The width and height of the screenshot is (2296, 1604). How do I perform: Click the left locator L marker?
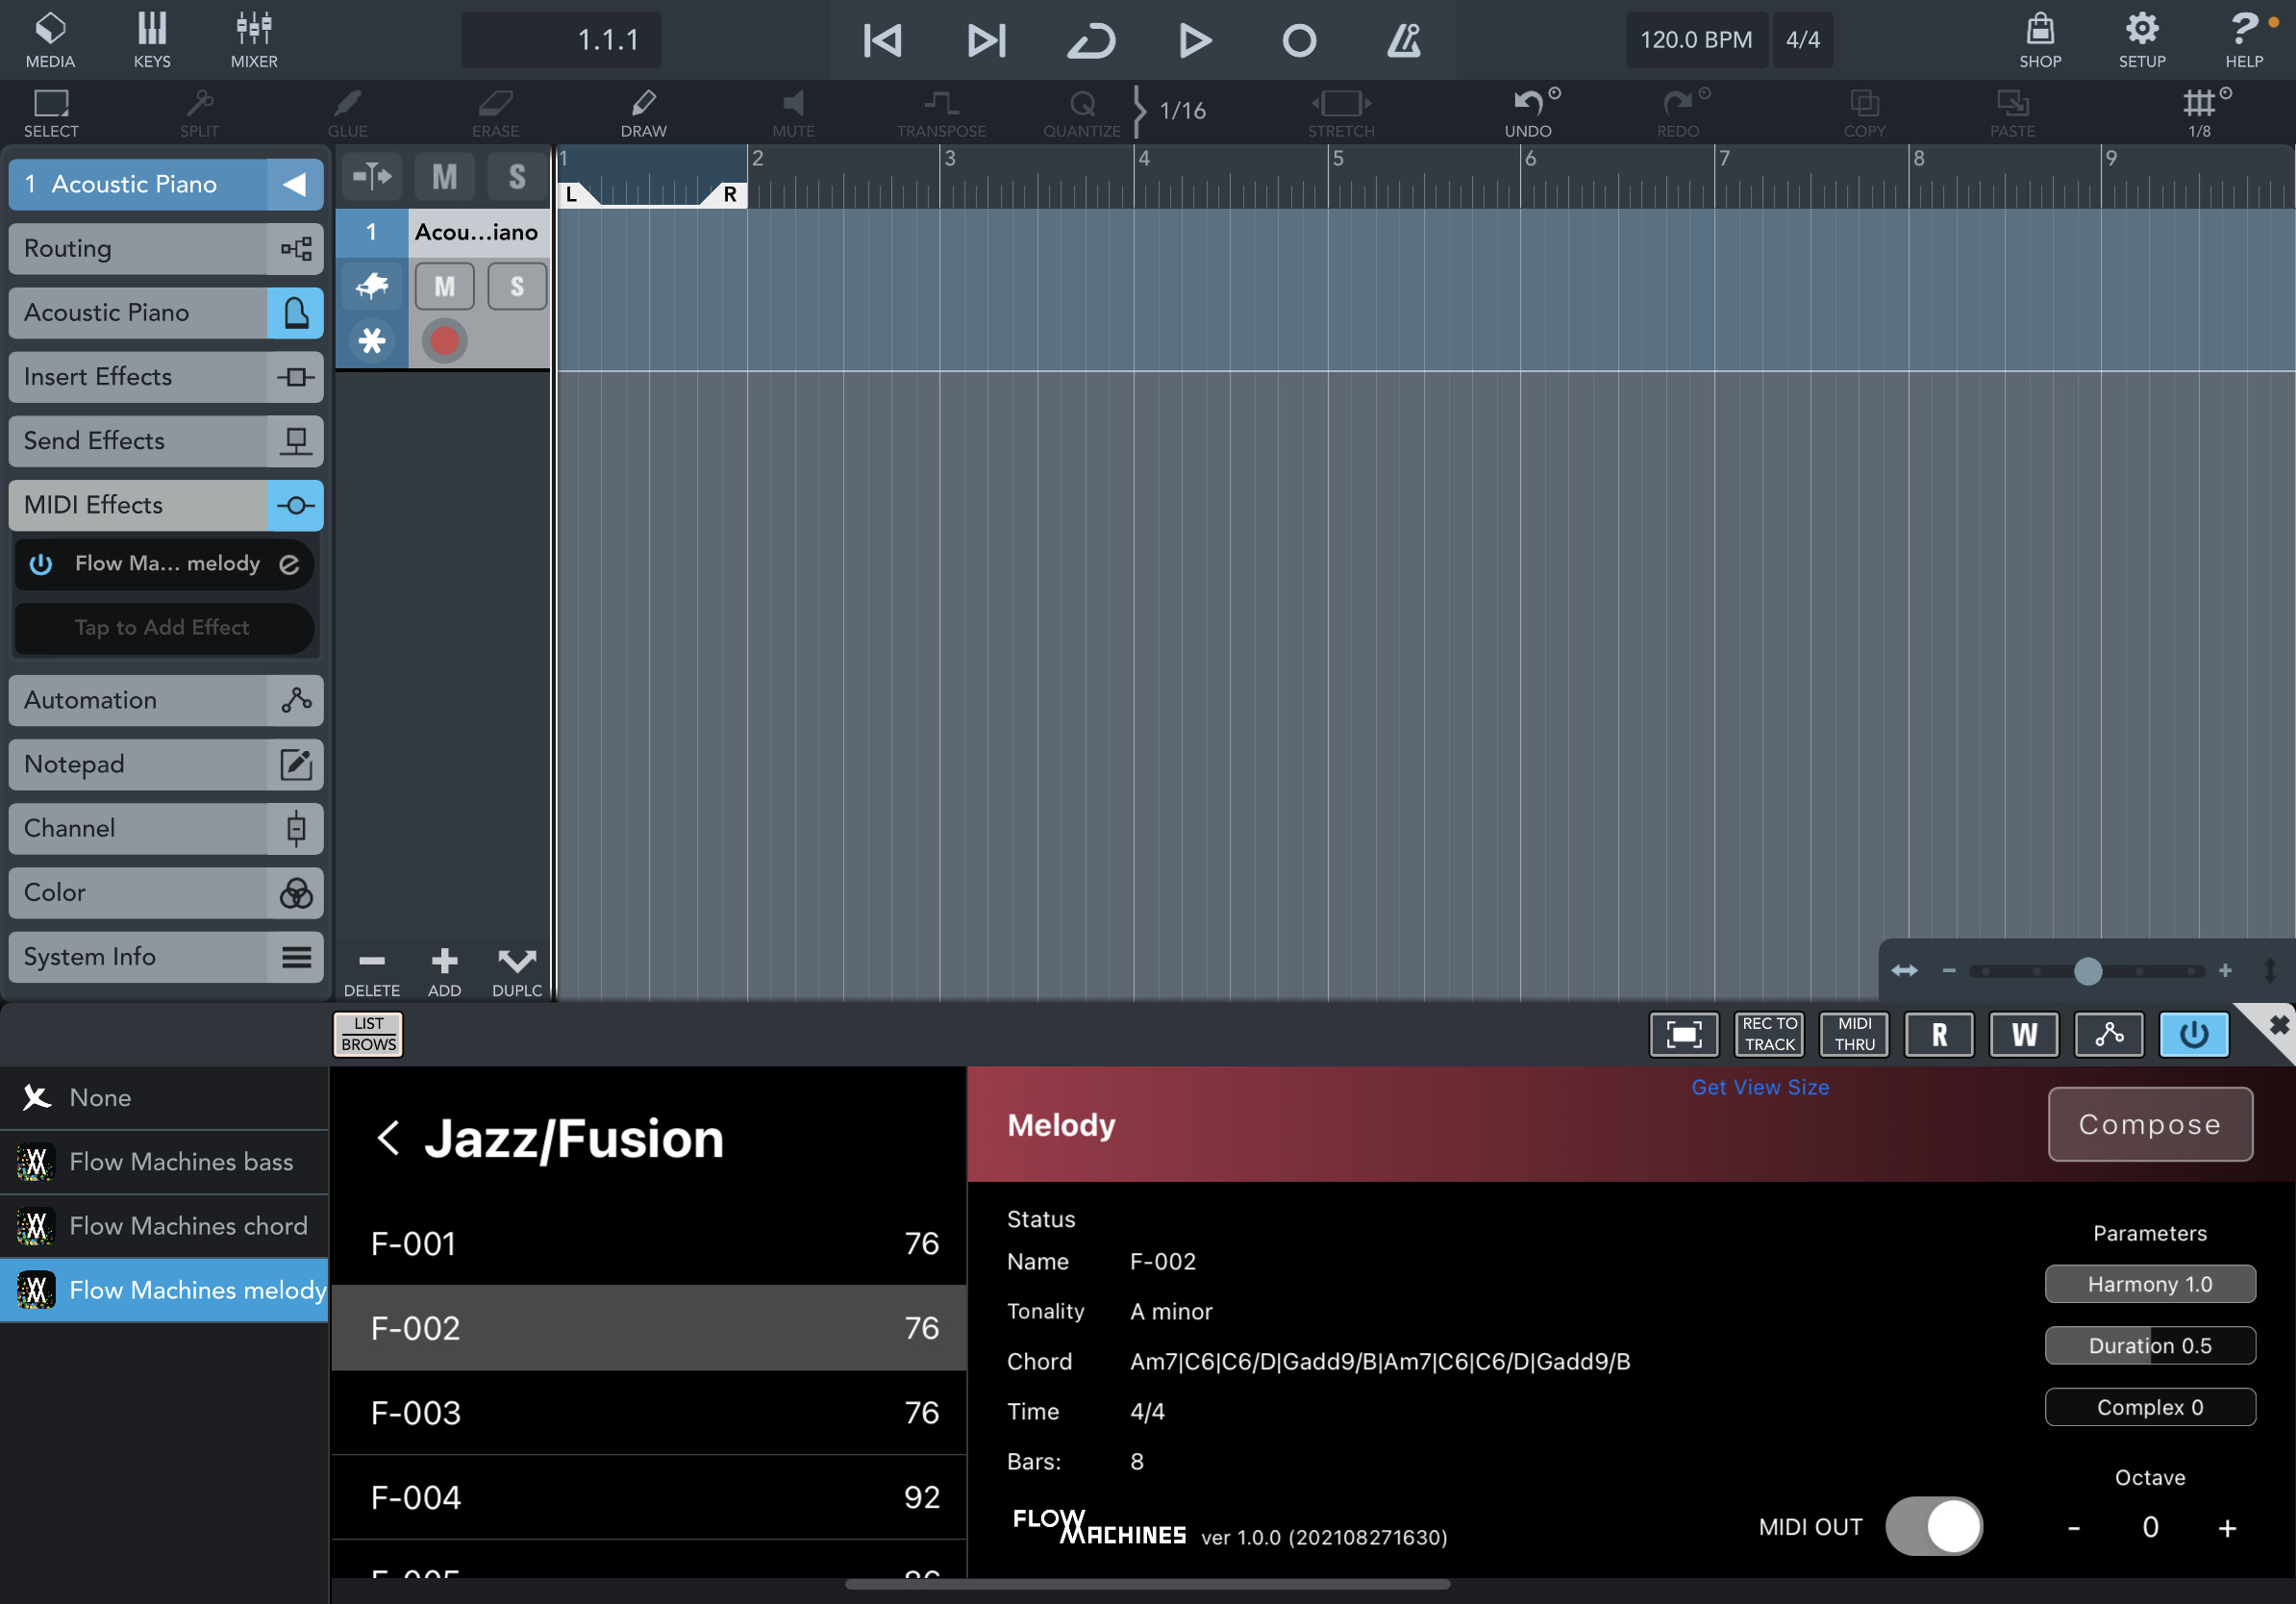click(x=573, y=194)
